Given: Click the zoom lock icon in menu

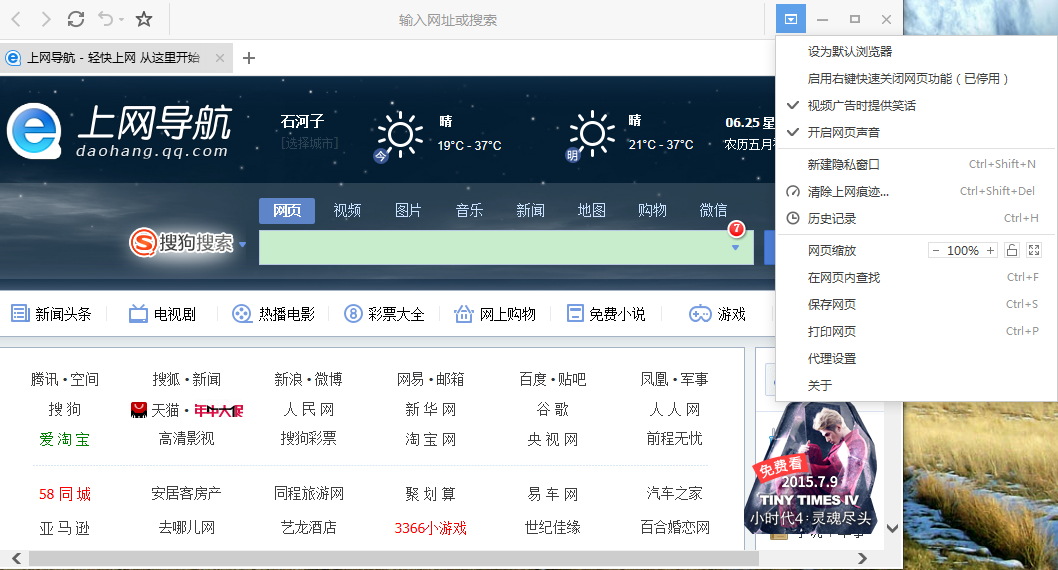Looking at the screenshot, I should [1011, 250].
